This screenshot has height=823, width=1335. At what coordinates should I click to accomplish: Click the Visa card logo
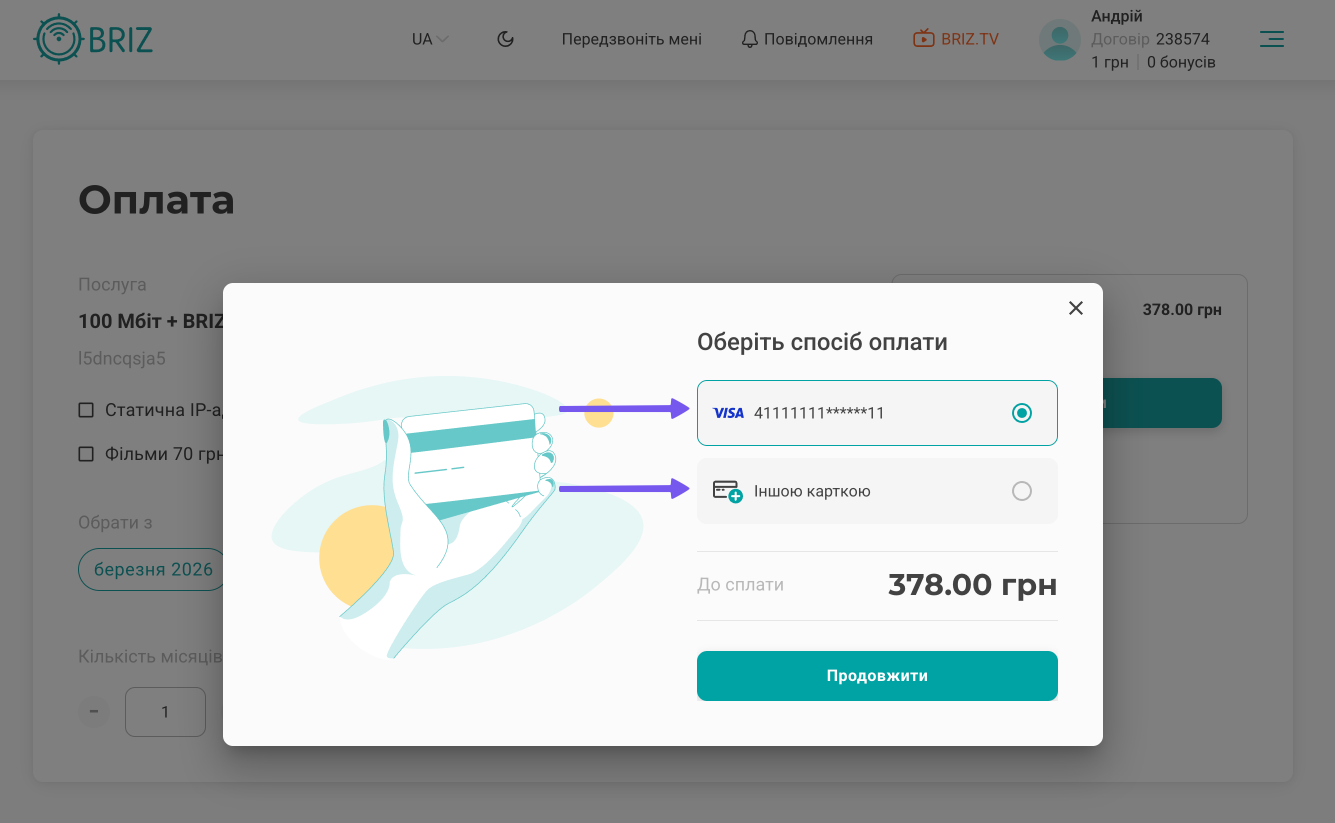coord(728,413)
